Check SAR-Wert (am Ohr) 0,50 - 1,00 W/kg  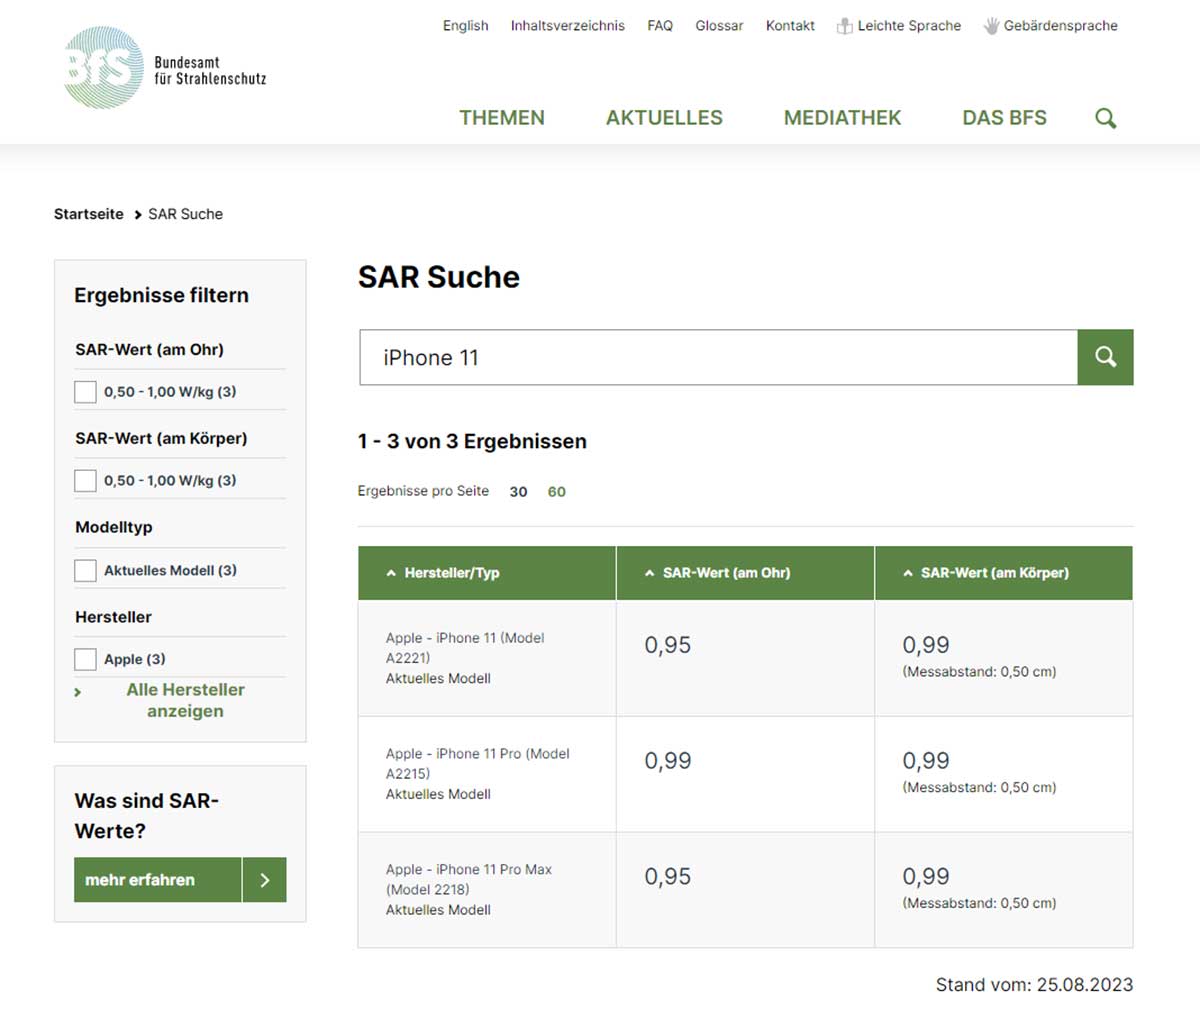point(86,392)
